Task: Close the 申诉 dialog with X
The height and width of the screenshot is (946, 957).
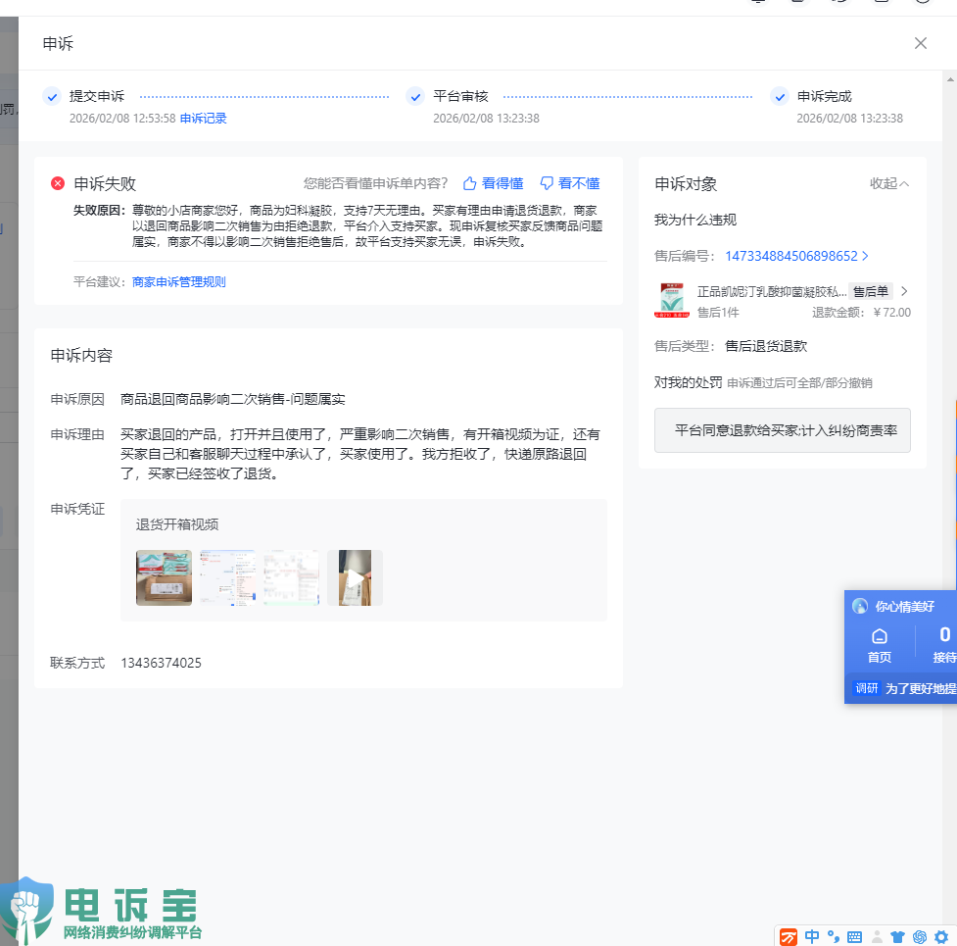Action: tap(921, 43)
